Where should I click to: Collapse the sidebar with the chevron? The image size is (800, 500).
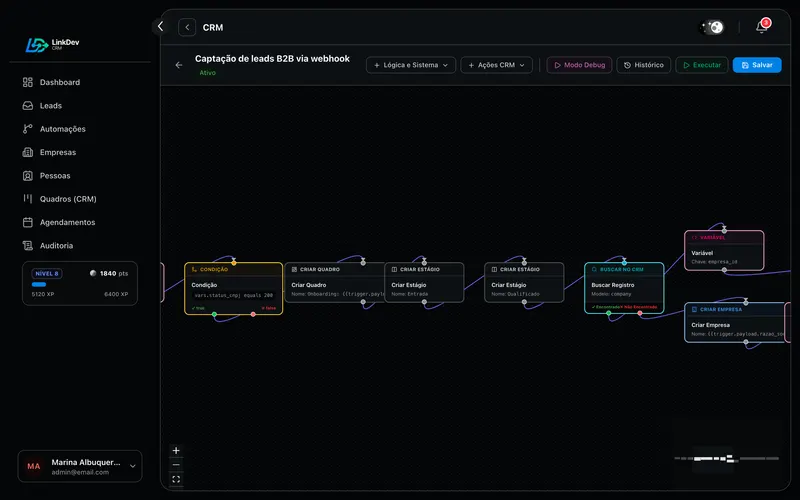(x=160, y=26)
